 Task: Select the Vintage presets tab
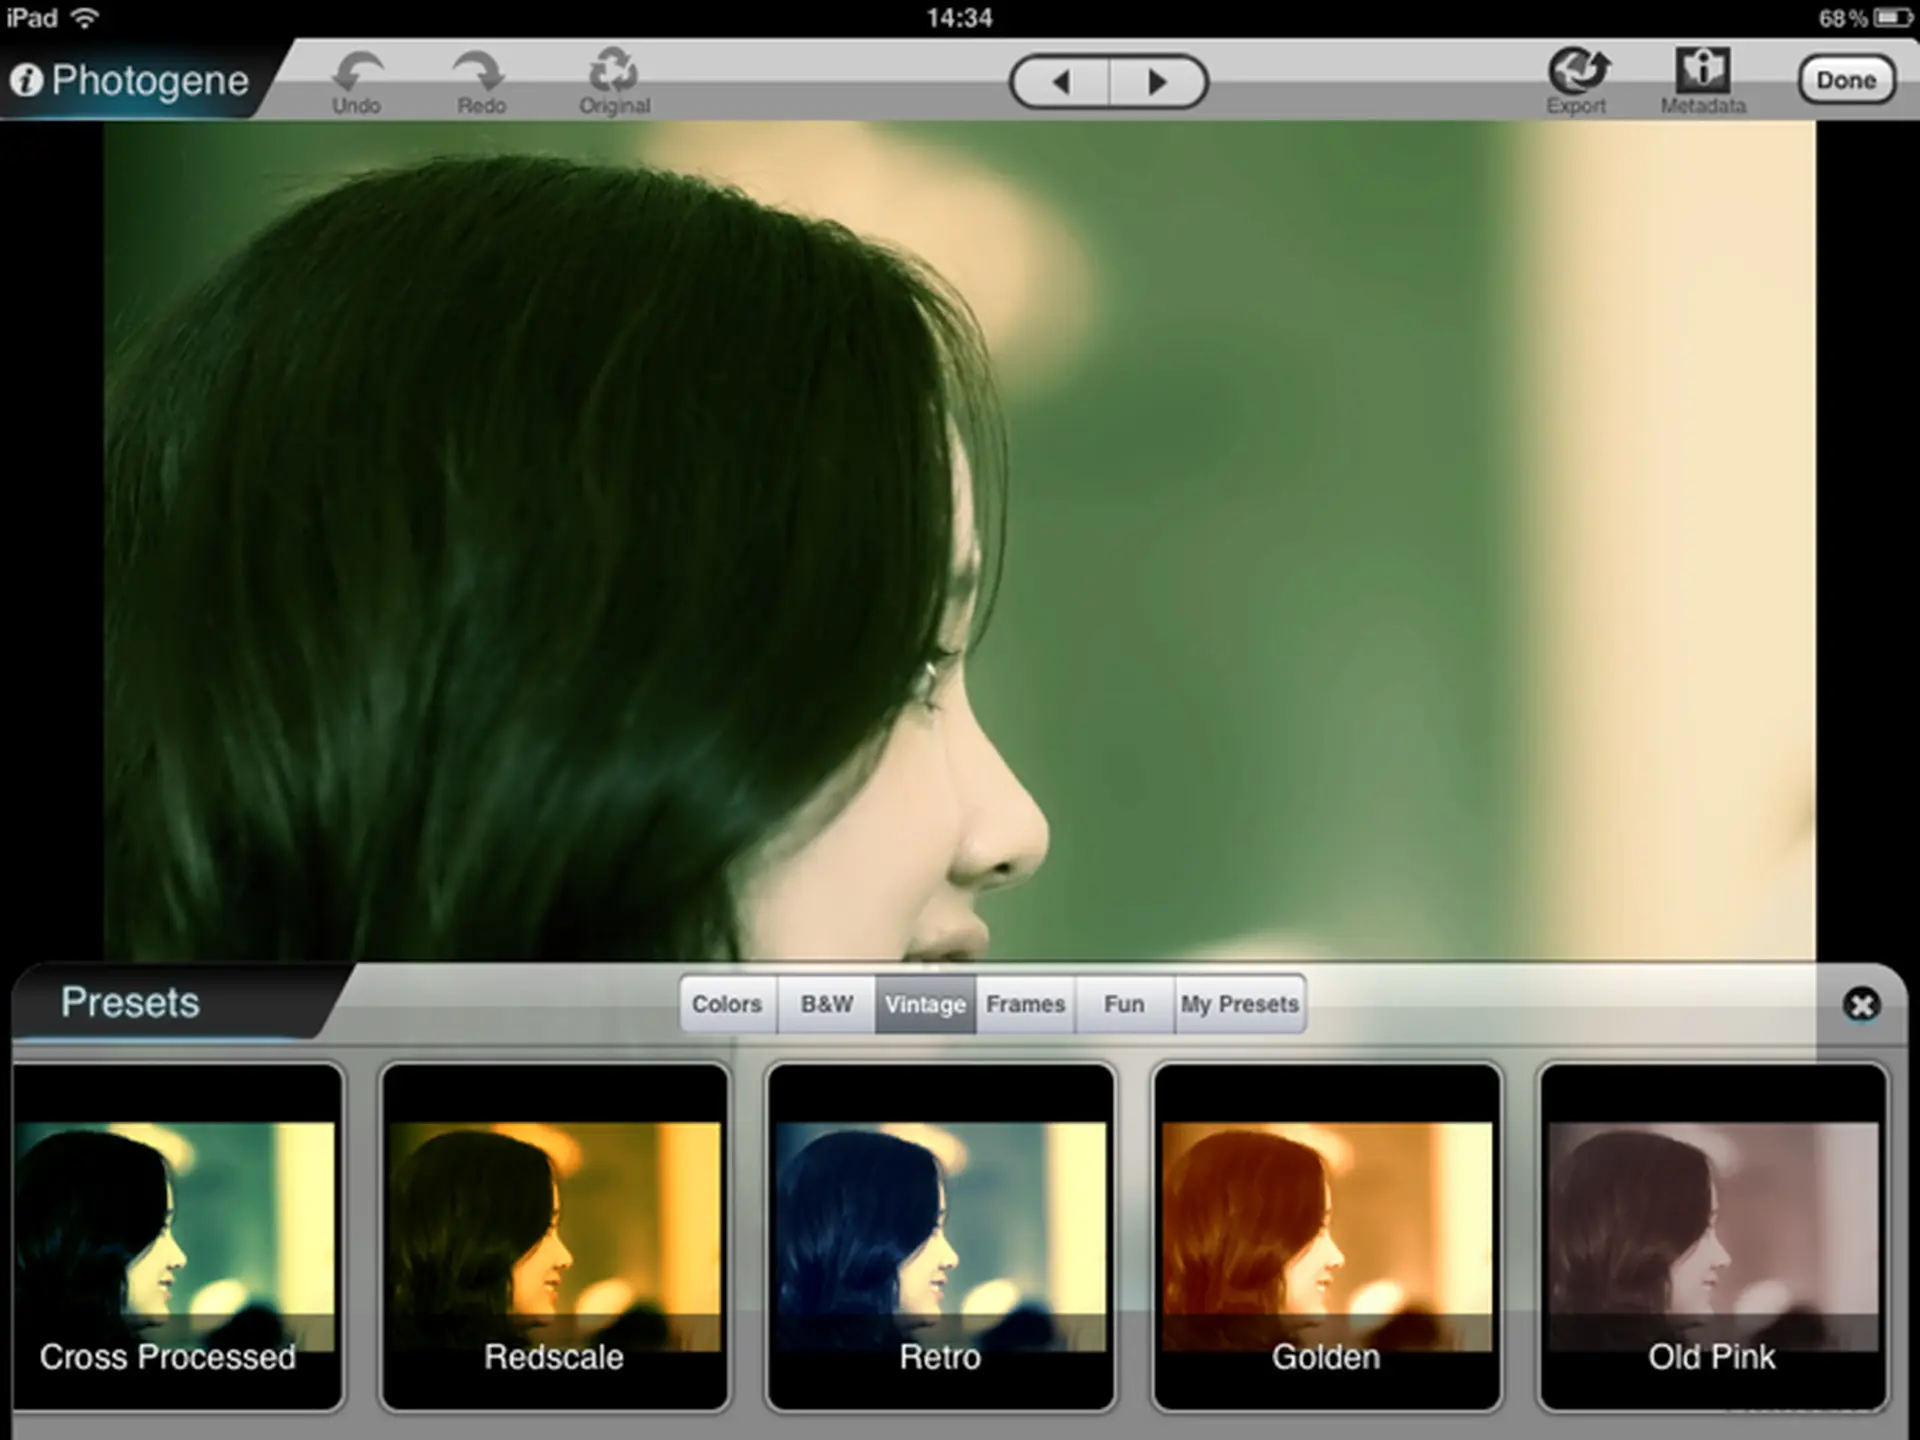click(x=925, y=1004)
